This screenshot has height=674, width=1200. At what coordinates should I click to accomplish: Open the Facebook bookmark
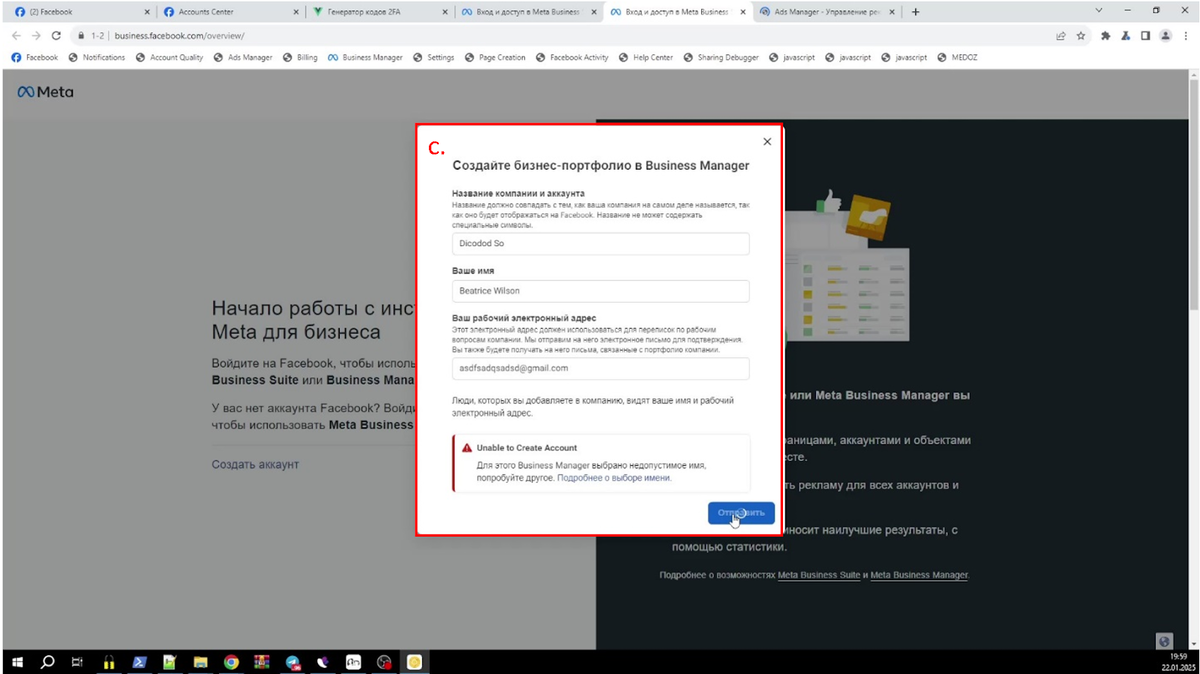[35, 57]
